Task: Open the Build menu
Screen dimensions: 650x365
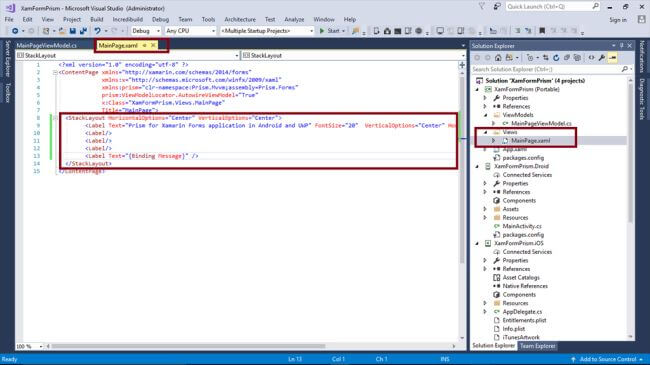Action: [97, 19]
